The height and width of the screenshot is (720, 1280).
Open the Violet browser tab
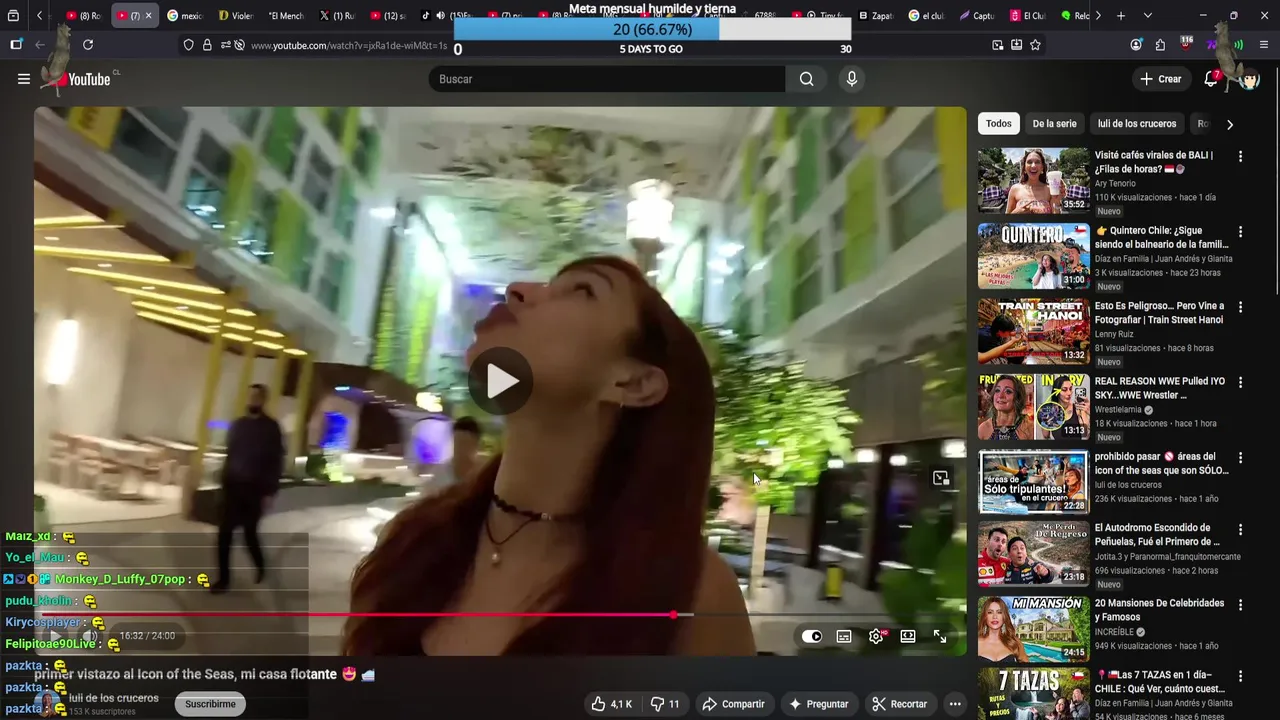235,16
